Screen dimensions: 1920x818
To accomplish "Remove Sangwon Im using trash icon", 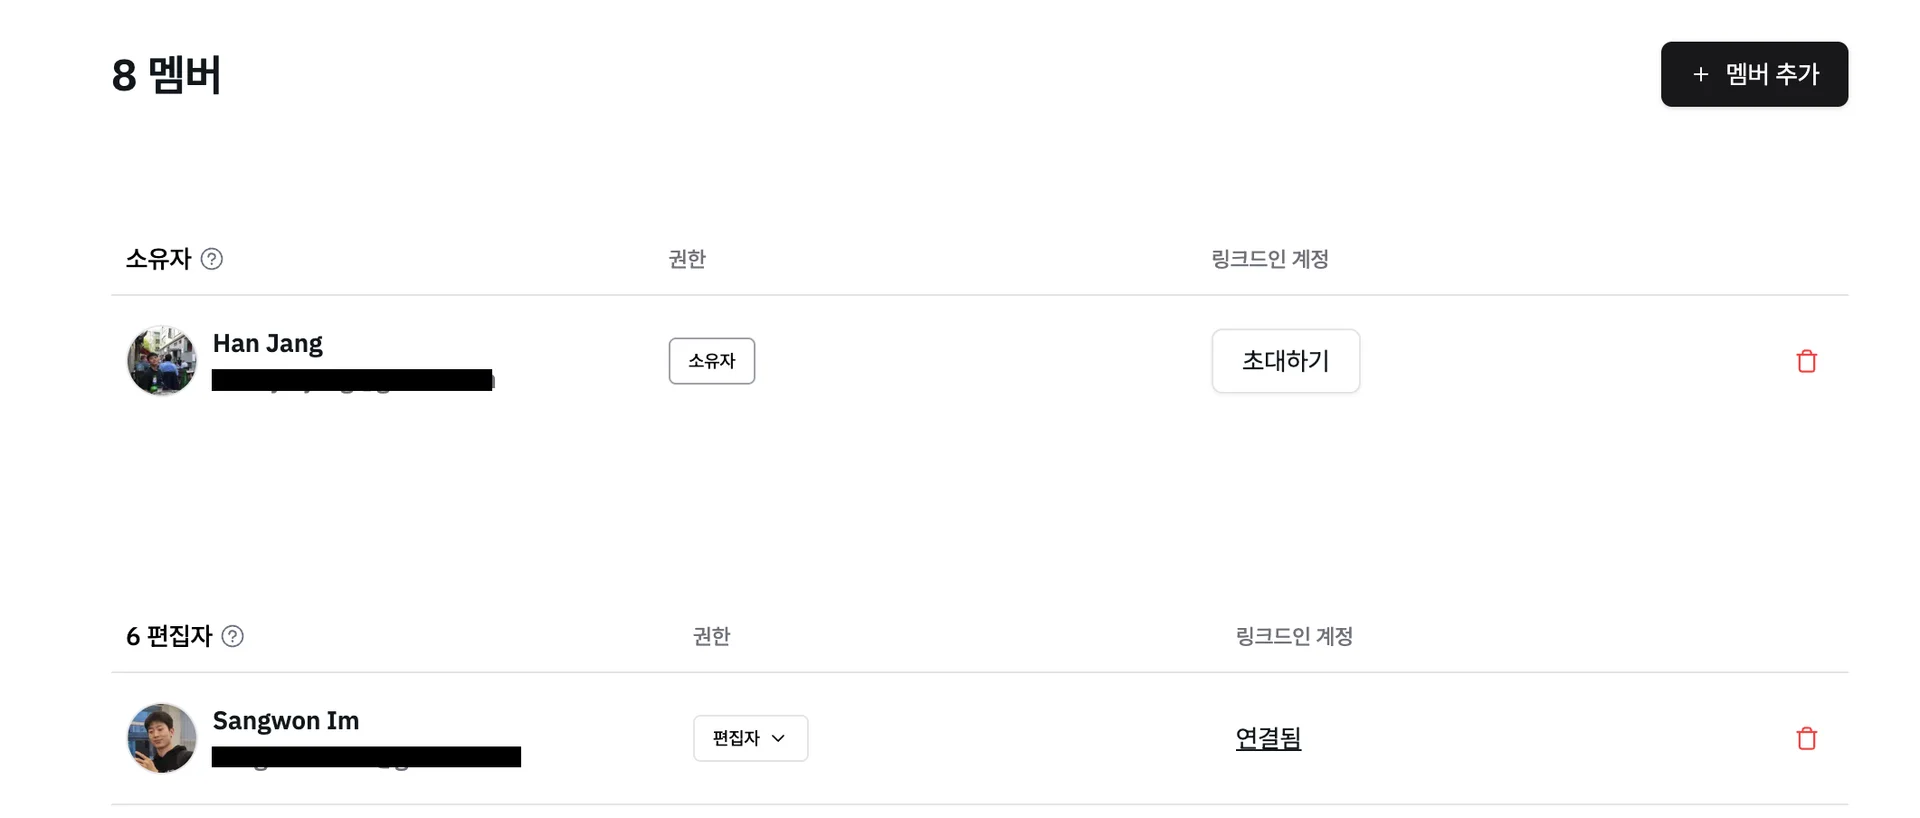I will click(1806, 739).
